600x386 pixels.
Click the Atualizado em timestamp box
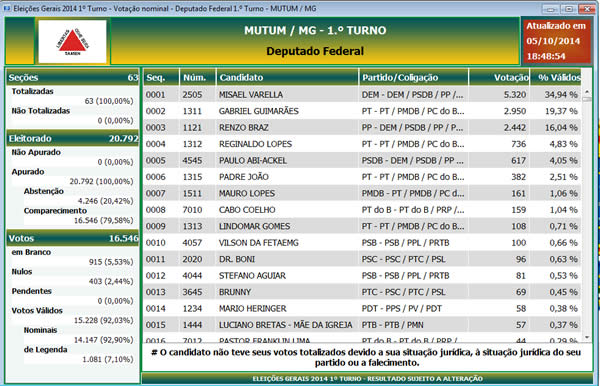(x=556, y=41)
